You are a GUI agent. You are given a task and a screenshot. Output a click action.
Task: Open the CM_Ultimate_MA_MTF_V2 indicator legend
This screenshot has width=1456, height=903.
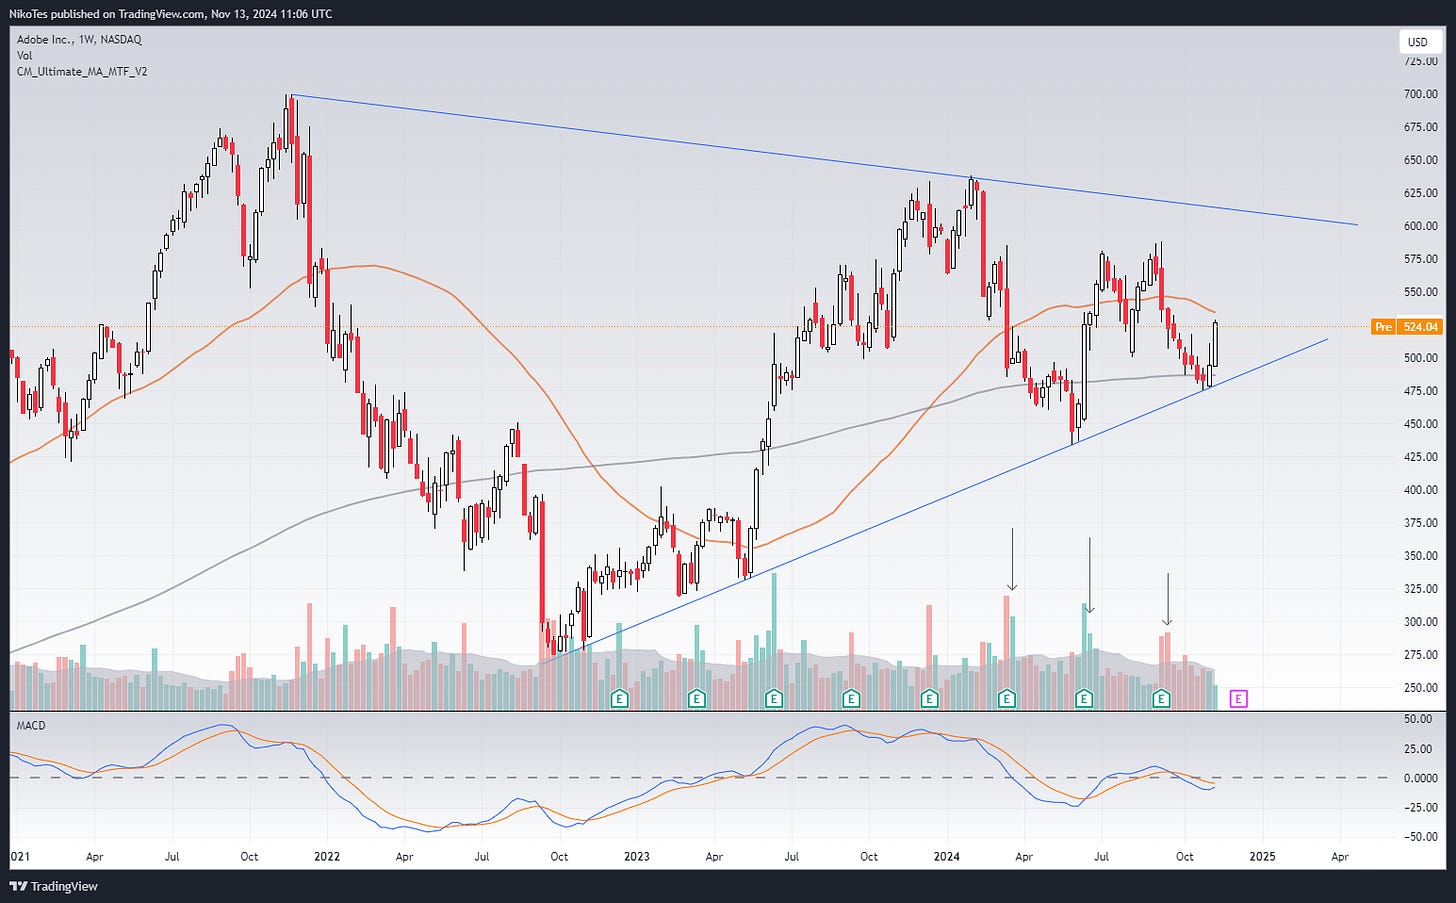coord(82,72)
